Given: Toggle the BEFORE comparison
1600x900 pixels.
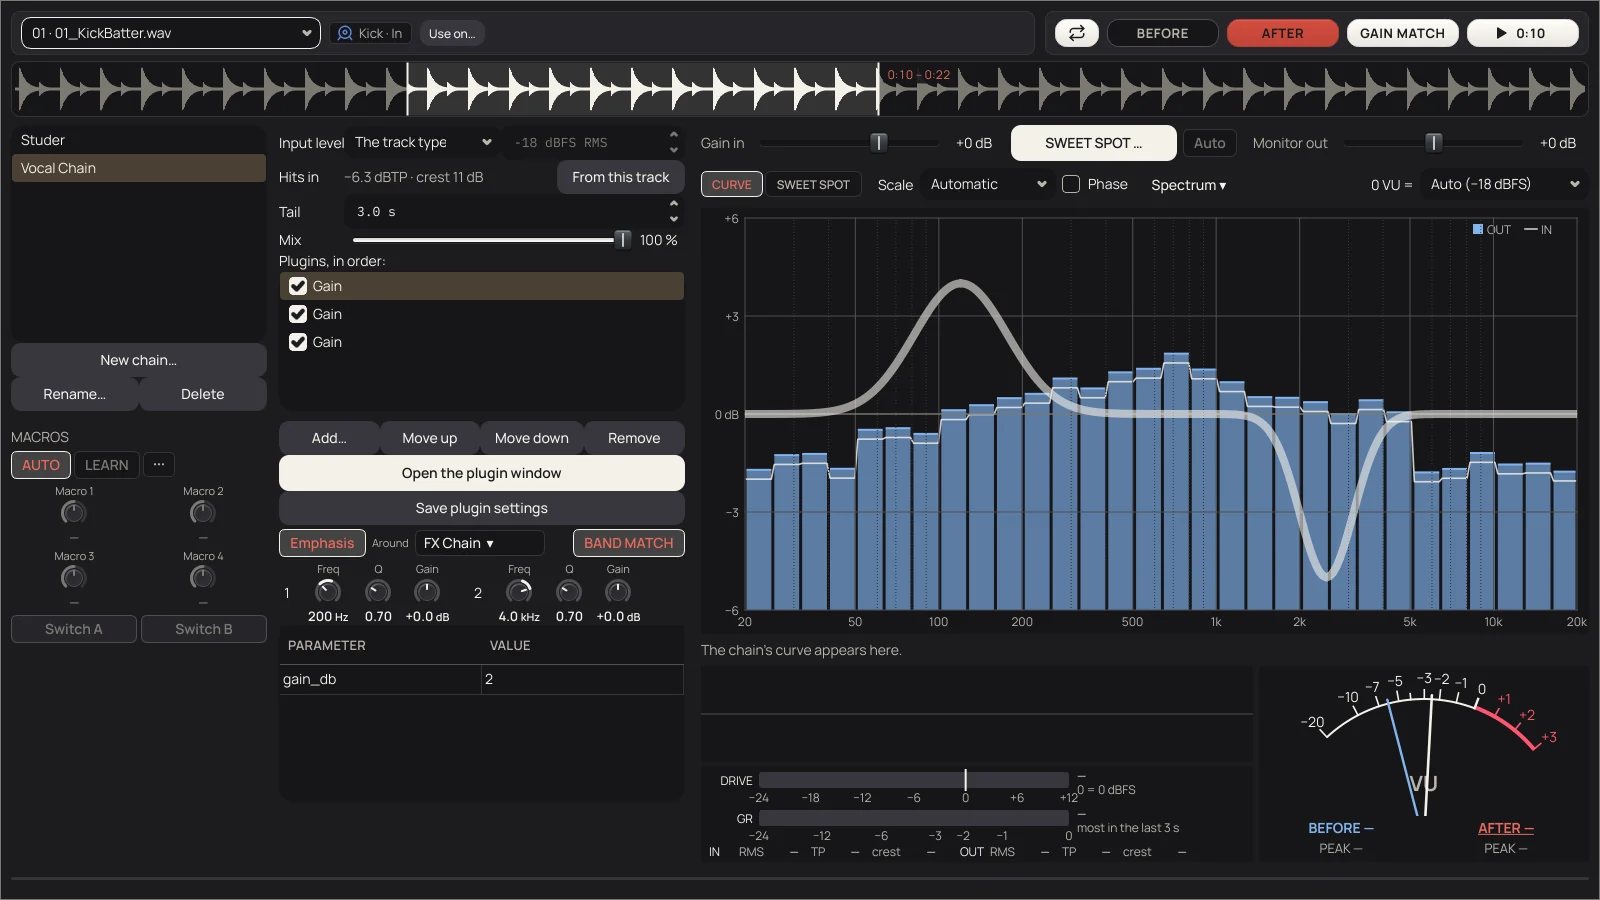Looking at the screenshot, I should click(1162, 33).
